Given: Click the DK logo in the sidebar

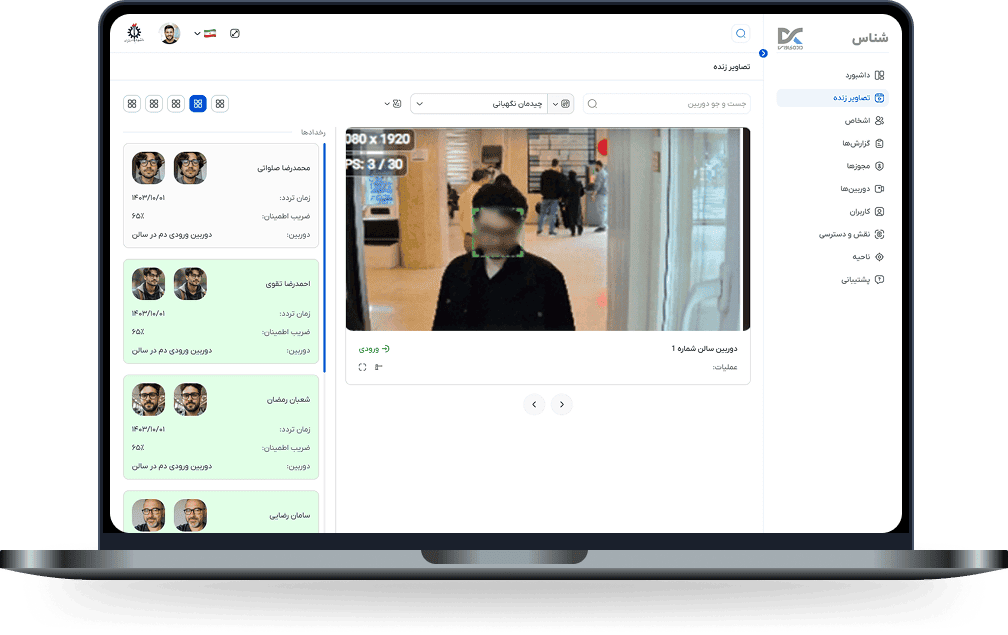Looking at the screenshot, I should [790, 38].
